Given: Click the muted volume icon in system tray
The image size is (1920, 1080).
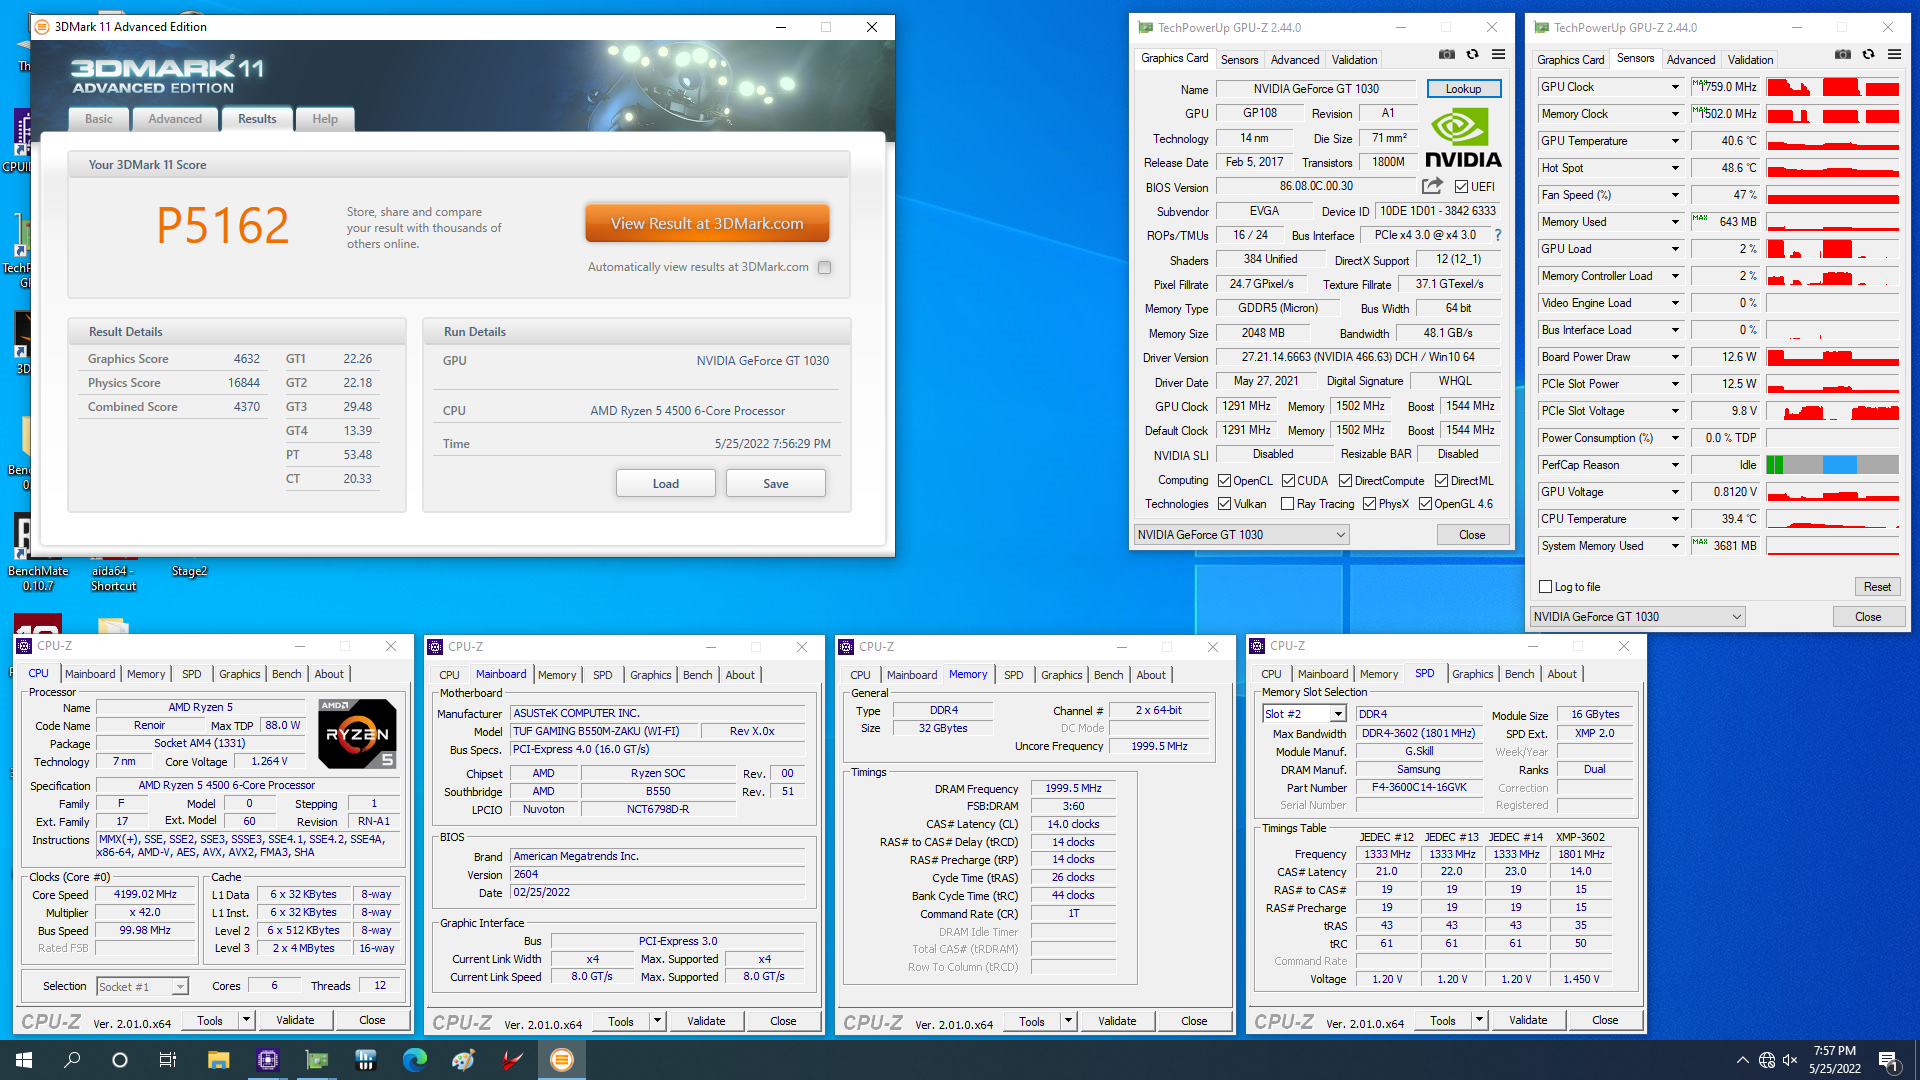Looking at the screenshot, I should pyautogui.click(x=1790, y=1060).
